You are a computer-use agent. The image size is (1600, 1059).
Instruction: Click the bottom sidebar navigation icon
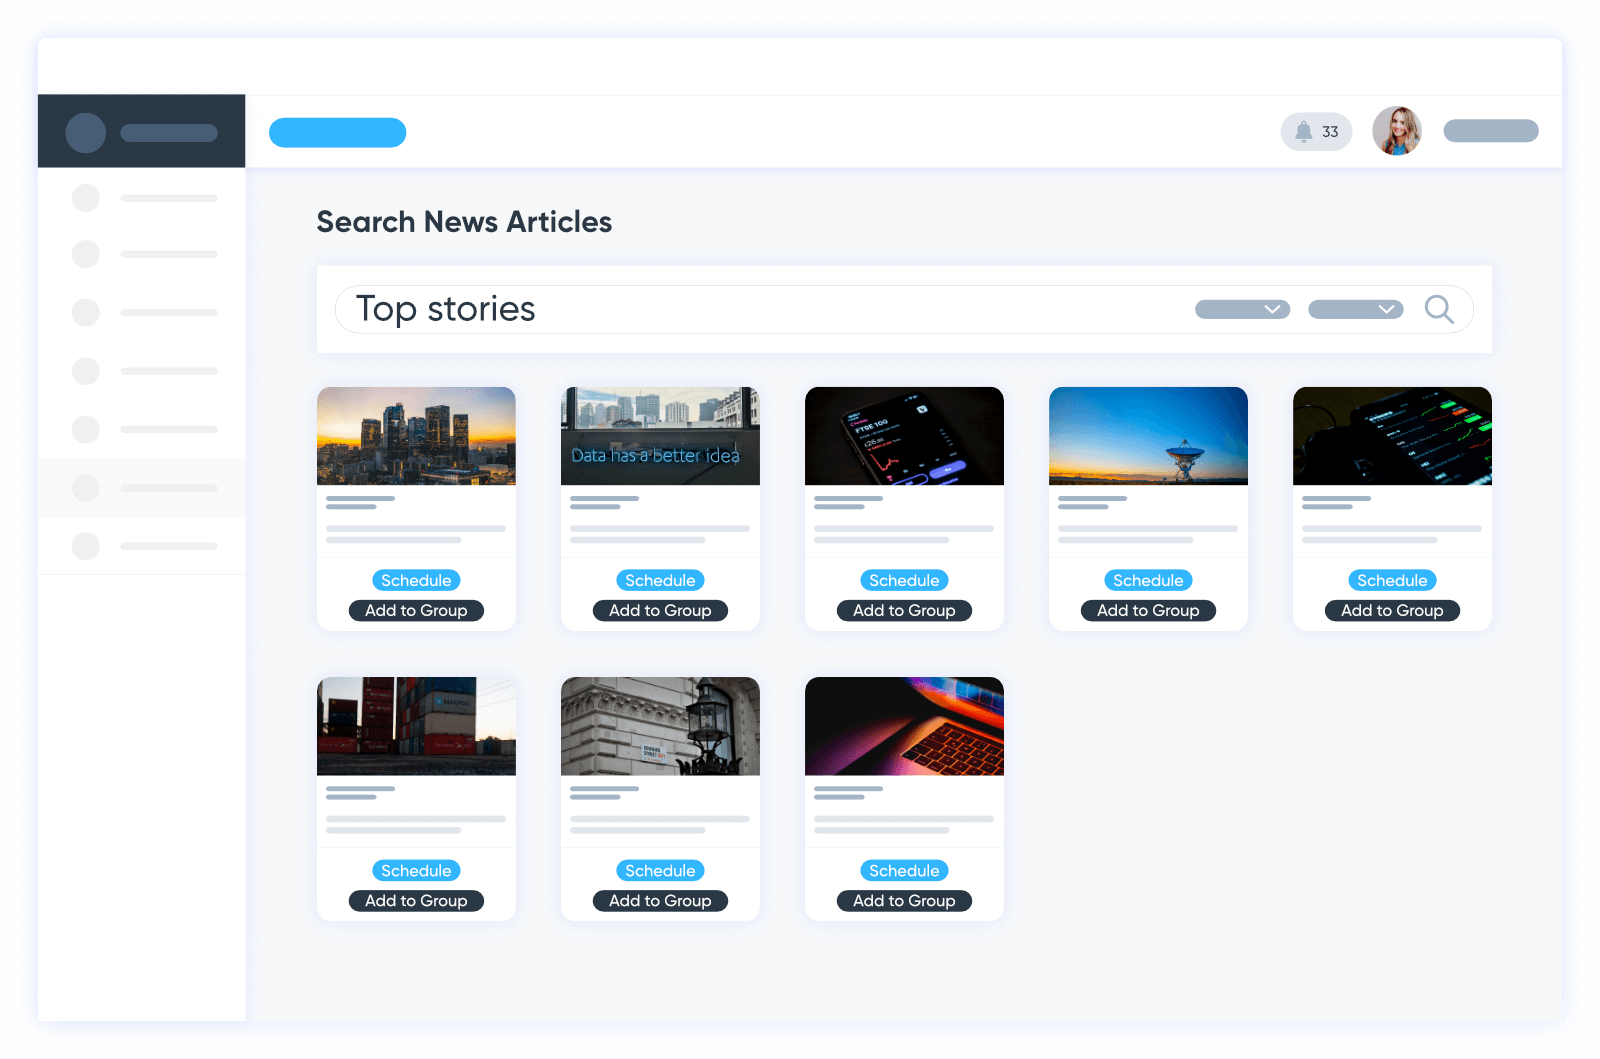click(86, 546)
